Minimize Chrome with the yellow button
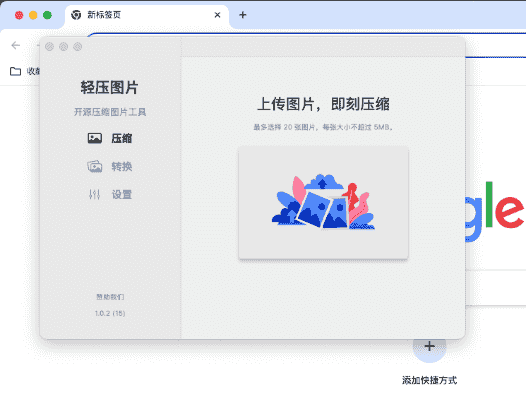This screenshot has width=527, height=393. [33, 15]
